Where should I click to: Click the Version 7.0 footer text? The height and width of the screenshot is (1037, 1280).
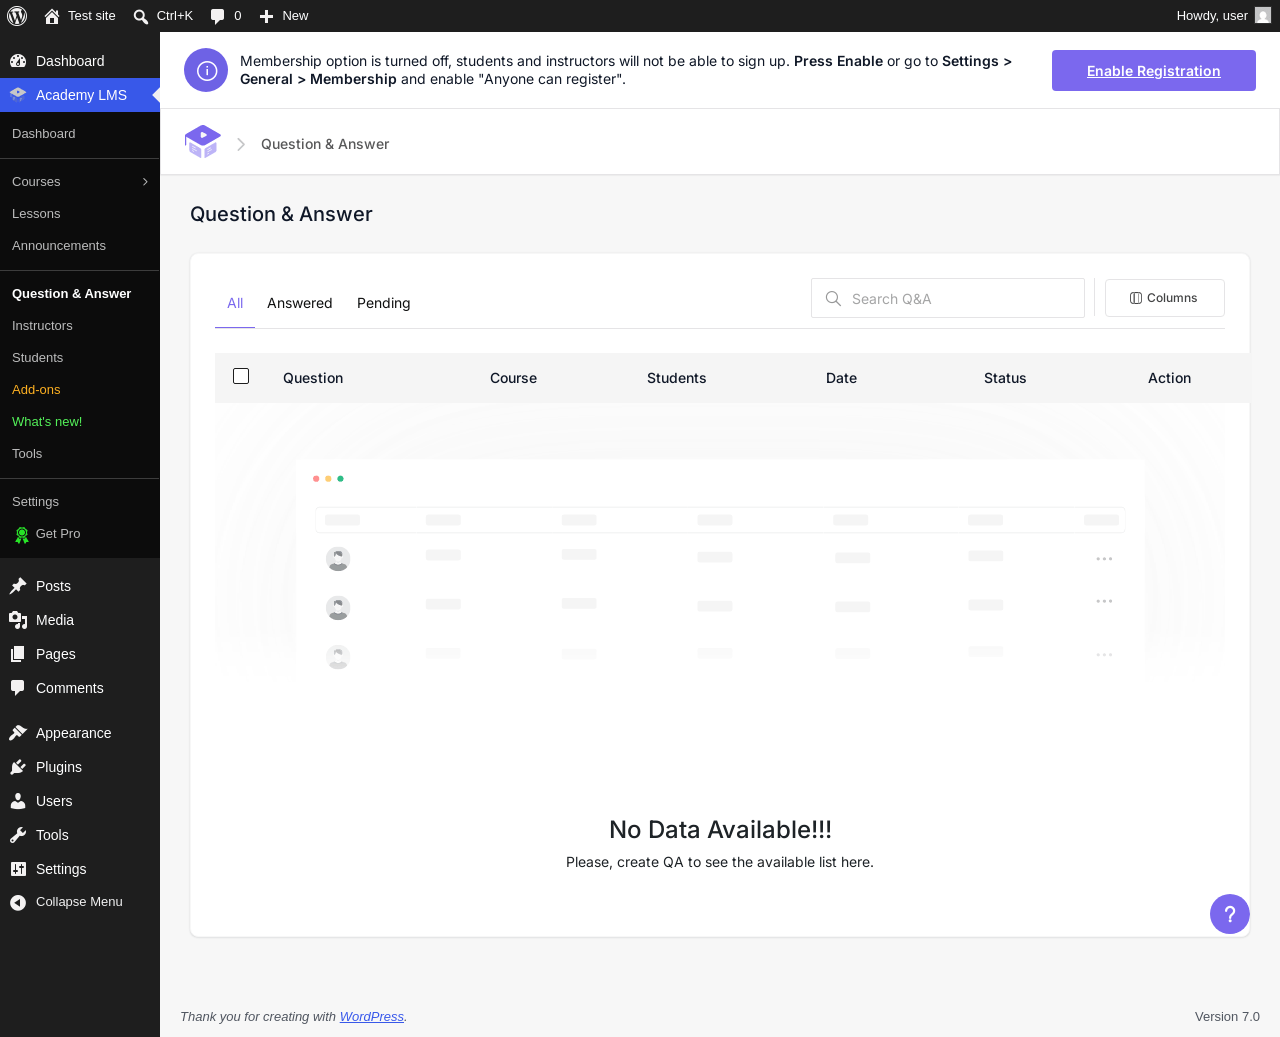[1227, 1016]
